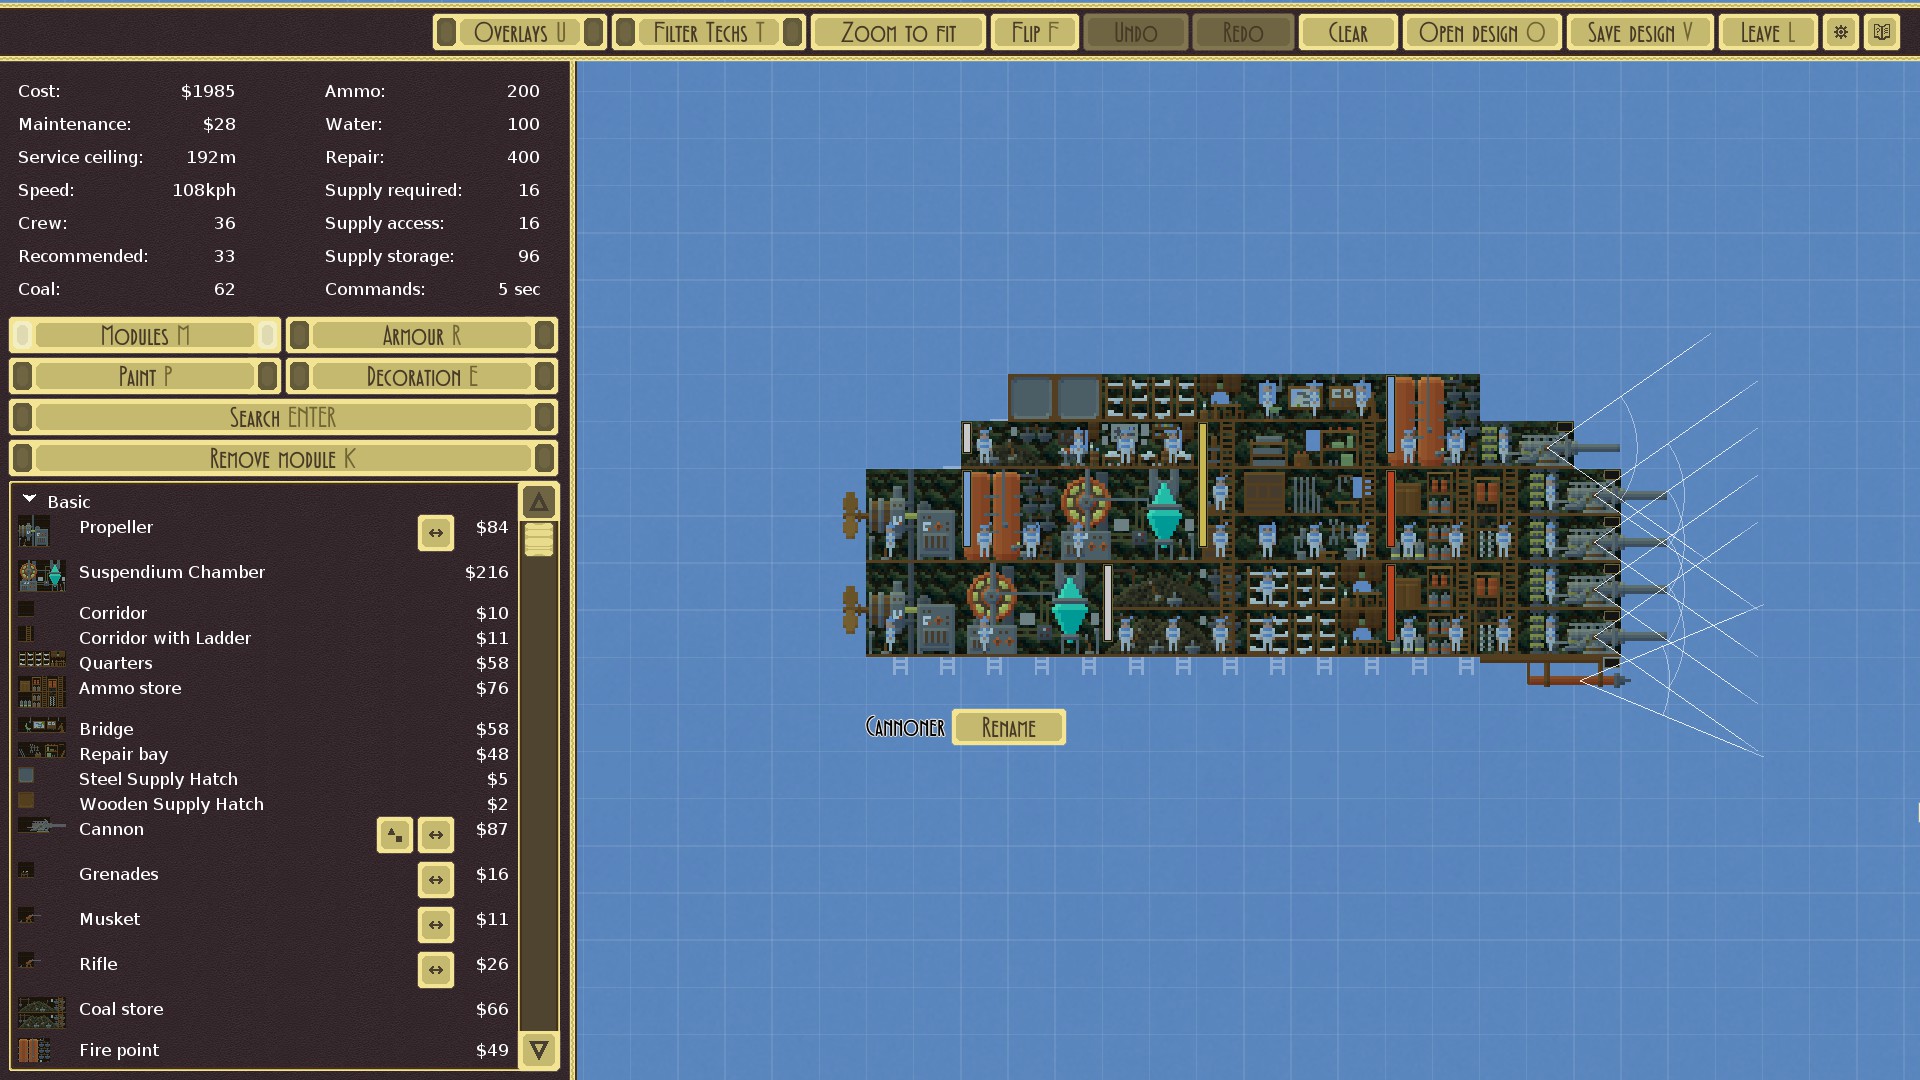Select the Suspendium Chamber module
The width and height of the screenshot is (1920, 1080).
(x=172, y=573)
